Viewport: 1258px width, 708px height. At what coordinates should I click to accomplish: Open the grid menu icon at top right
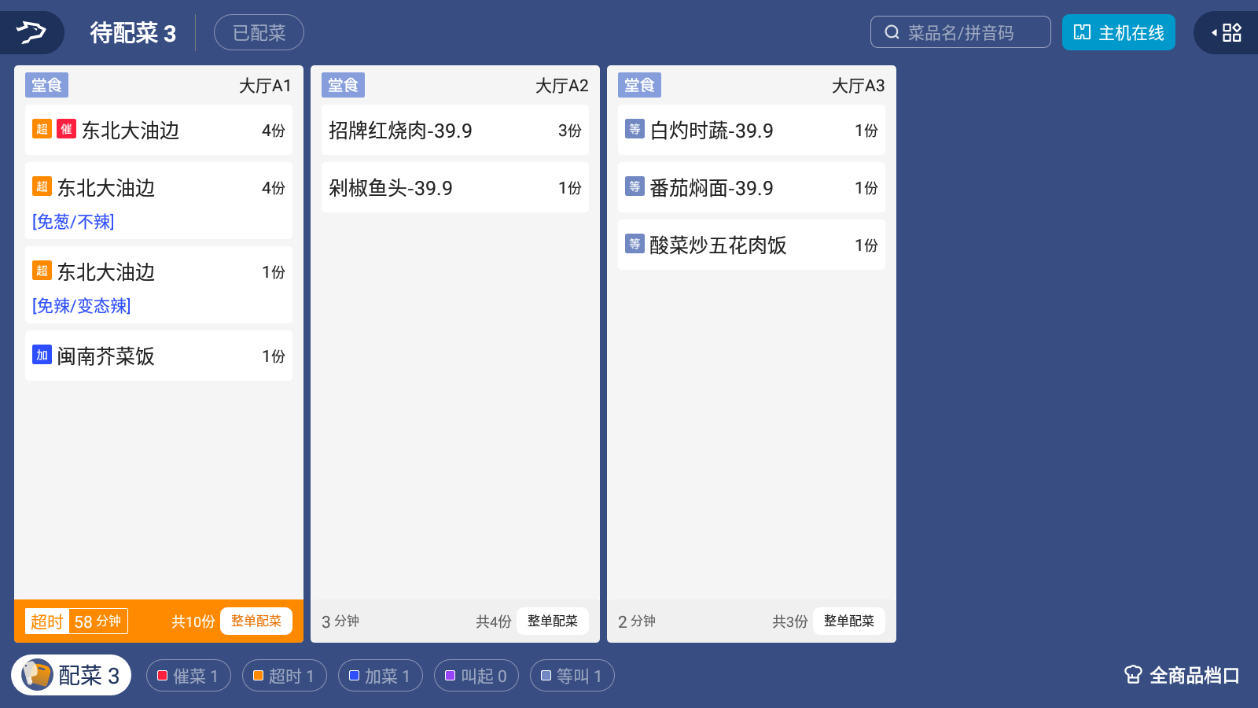pyautogui.click(x=1232, y=32)
